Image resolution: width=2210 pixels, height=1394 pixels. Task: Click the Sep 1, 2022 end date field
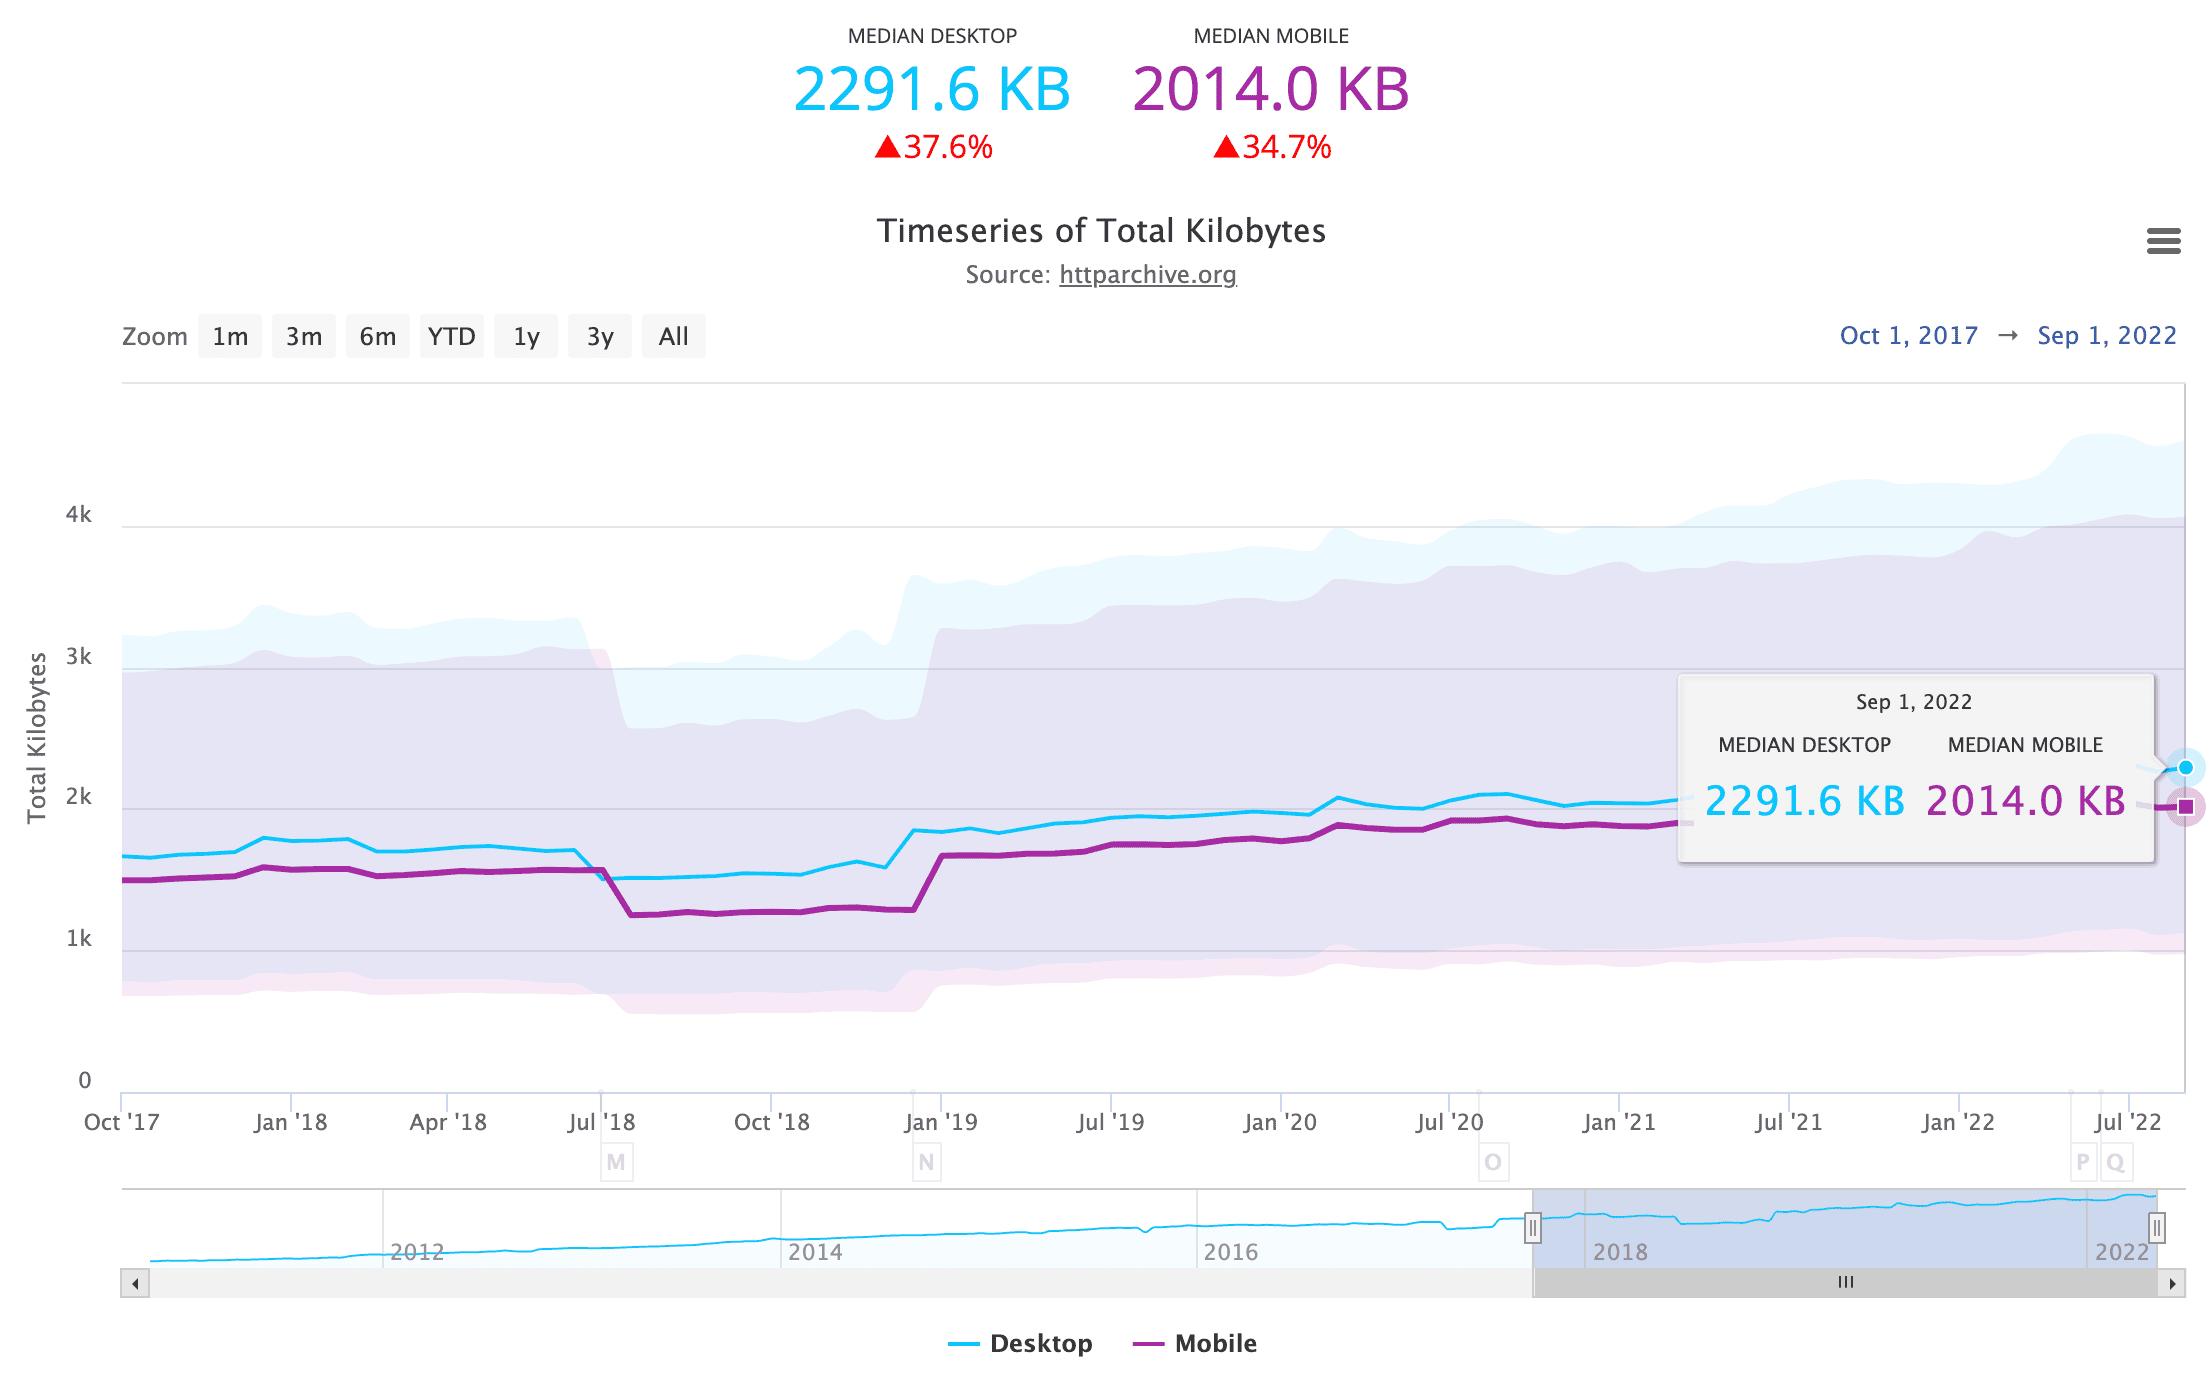(2106, 336)
